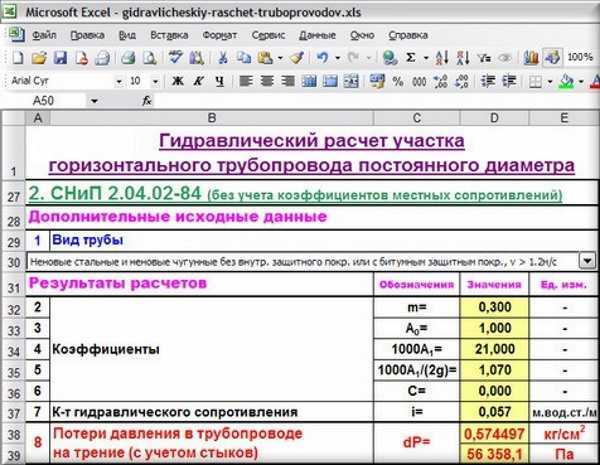Click the Copy toolbar icon

(x=243, y=58)
